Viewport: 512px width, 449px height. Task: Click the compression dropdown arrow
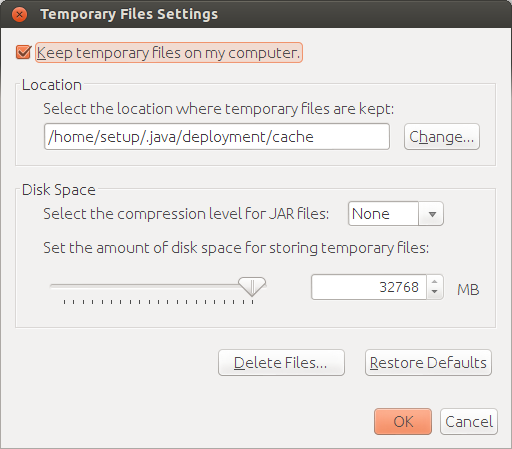[x=432, y=214]
